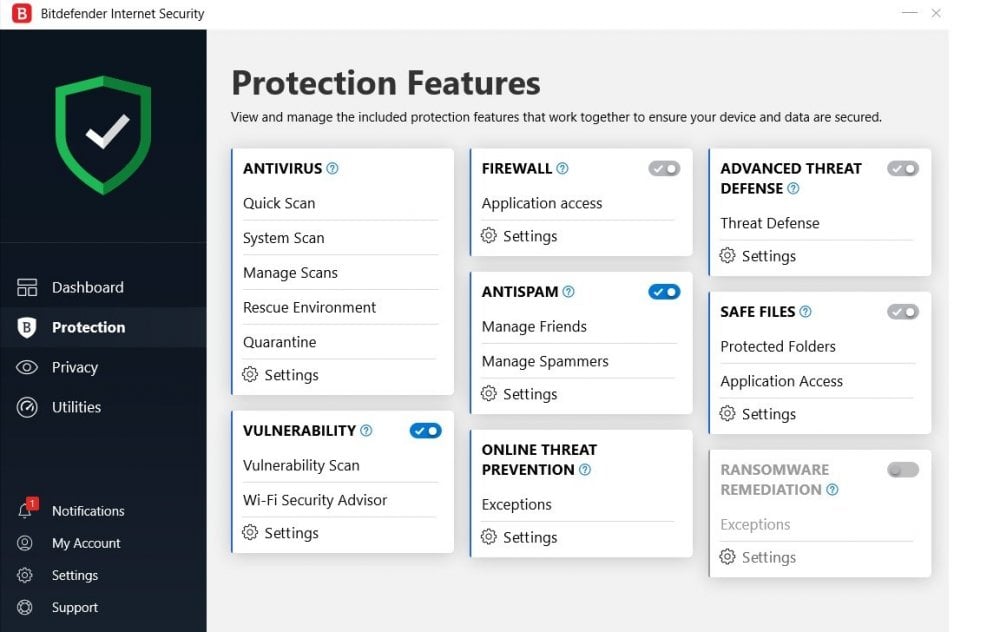Open the Notifications bell icon
The width and height of the screenshot is (1000, 632).
pyautogui.click(x=26, y=510)
